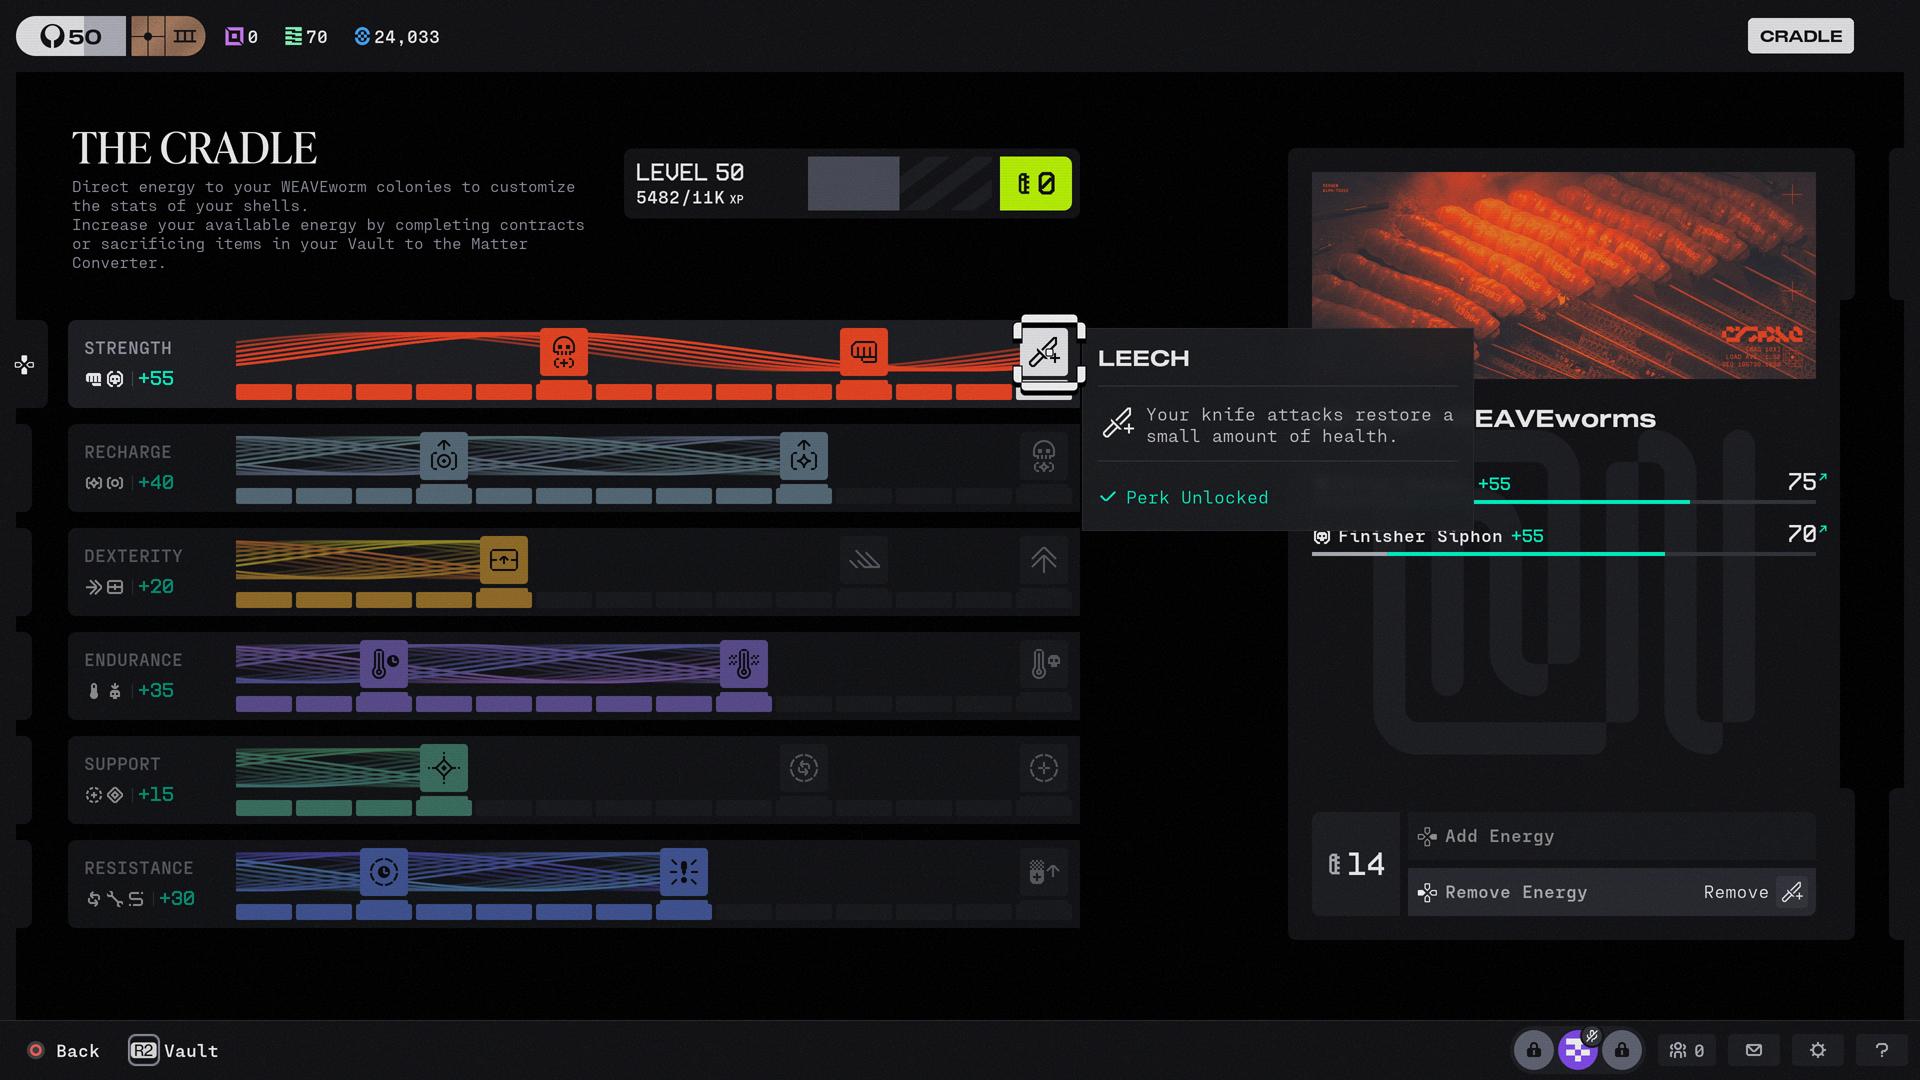
Task: Select first Recharge perk node
Action: coord(444,456)
